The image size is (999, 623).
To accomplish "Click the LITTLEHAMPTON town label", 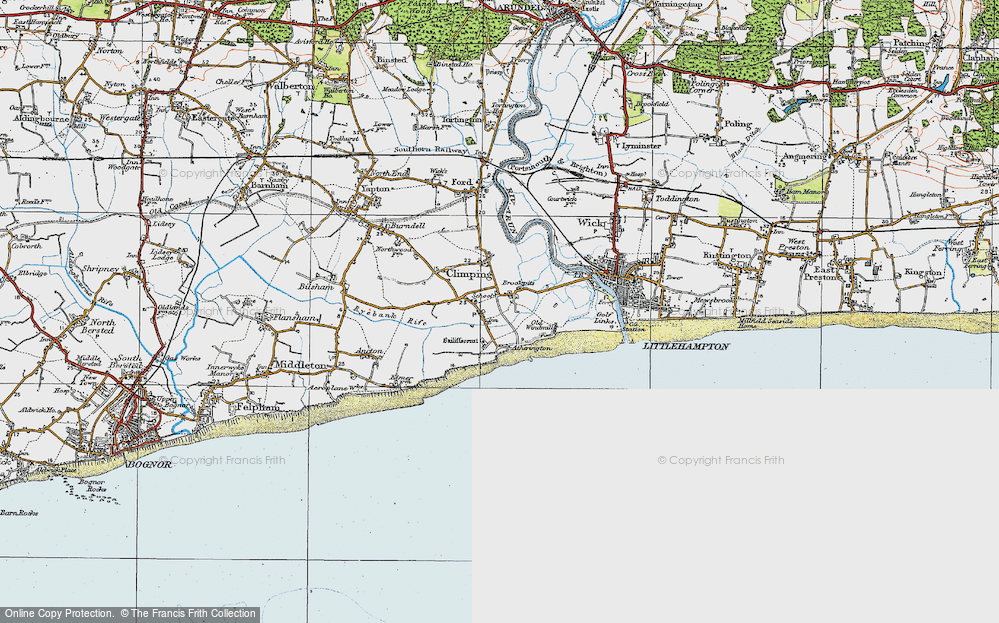I will [686, 347].
